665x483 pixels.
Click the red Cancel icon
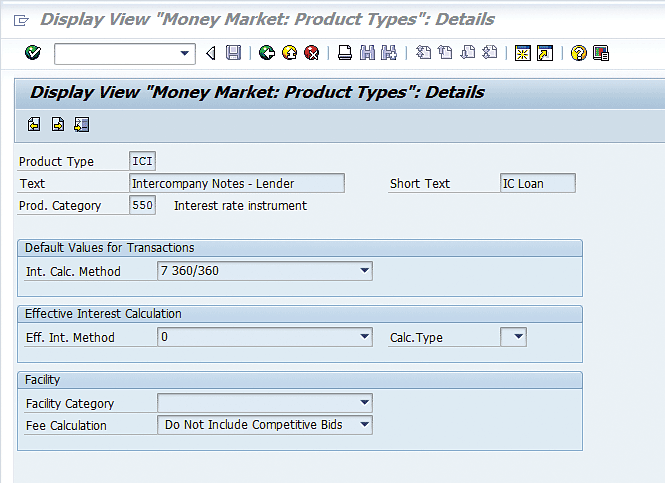[x=311, y=53]
